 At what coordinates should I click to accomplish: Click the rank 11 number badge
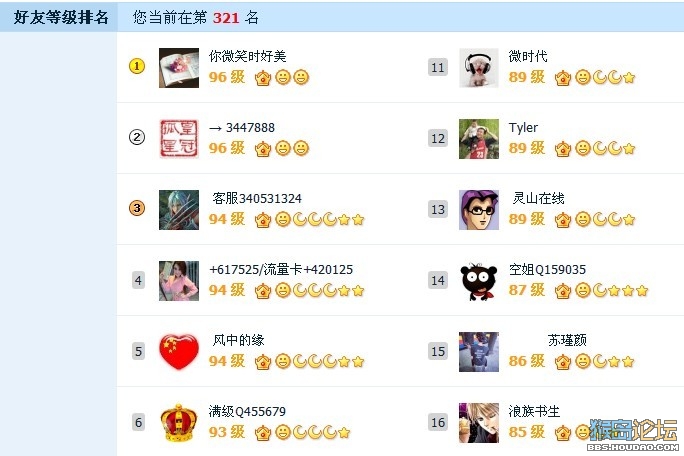pyautogui.click(x=438, y=67)
